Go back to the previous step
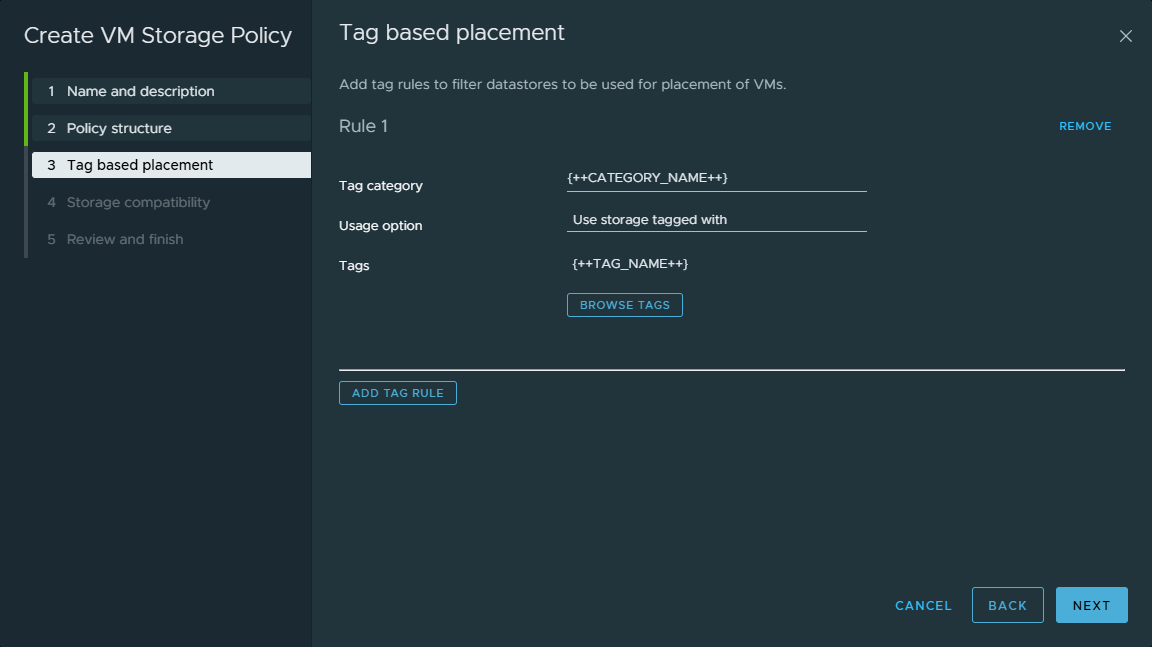The width and height of the screenshot is (1152, 647). (1007, 605)
